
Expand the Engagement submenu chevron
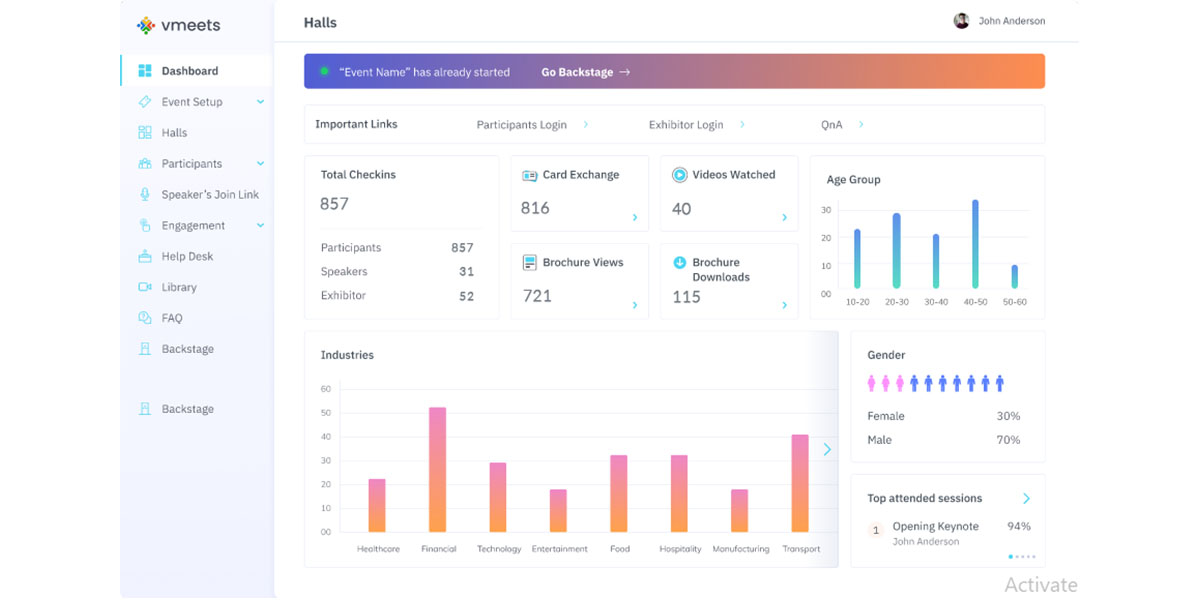(260, 226)
